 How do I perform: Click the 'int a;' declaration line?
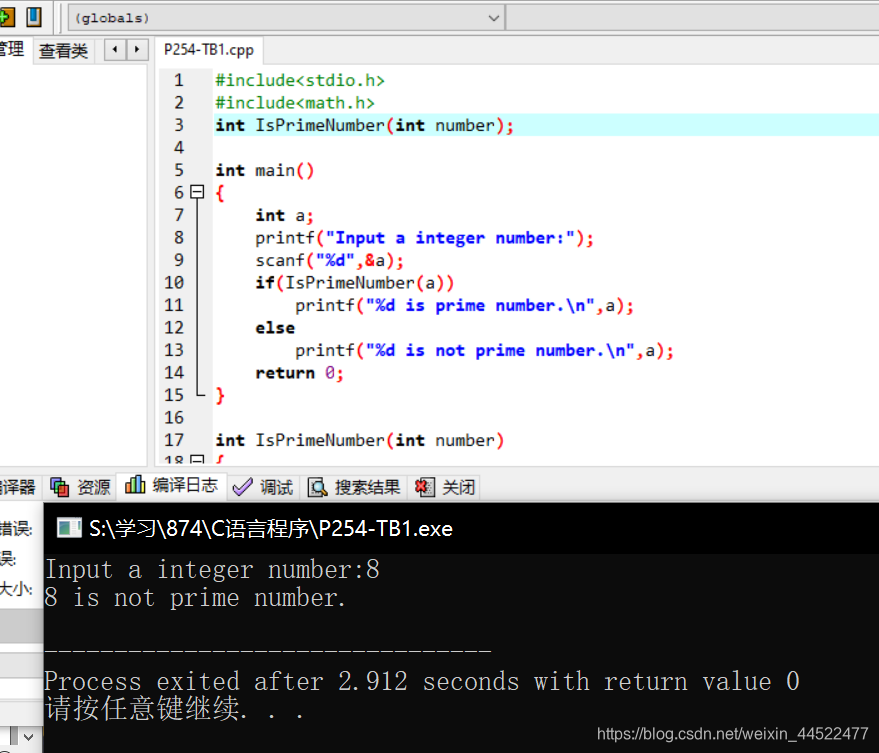pyautogui.click(x=284, y=215)
